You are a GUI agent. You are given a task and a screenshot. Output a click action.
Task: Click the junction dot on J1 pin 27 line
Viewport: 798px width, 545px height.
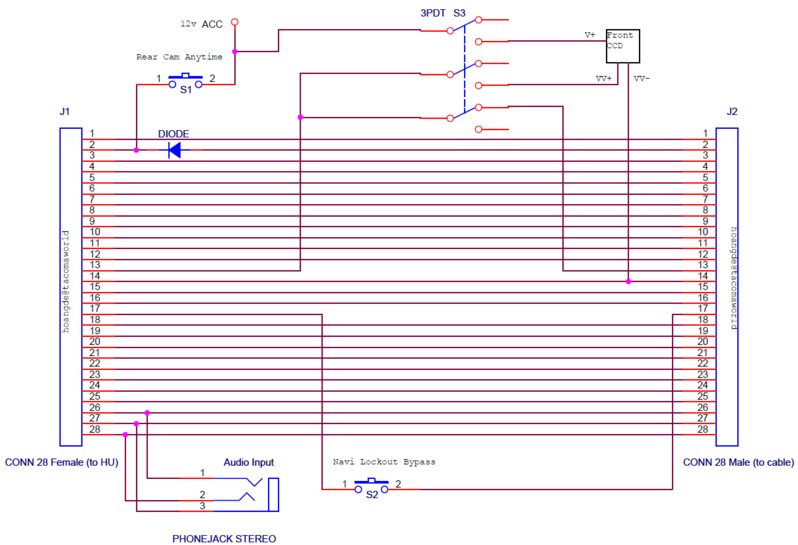pyautogui.click(x=136, y=423)
